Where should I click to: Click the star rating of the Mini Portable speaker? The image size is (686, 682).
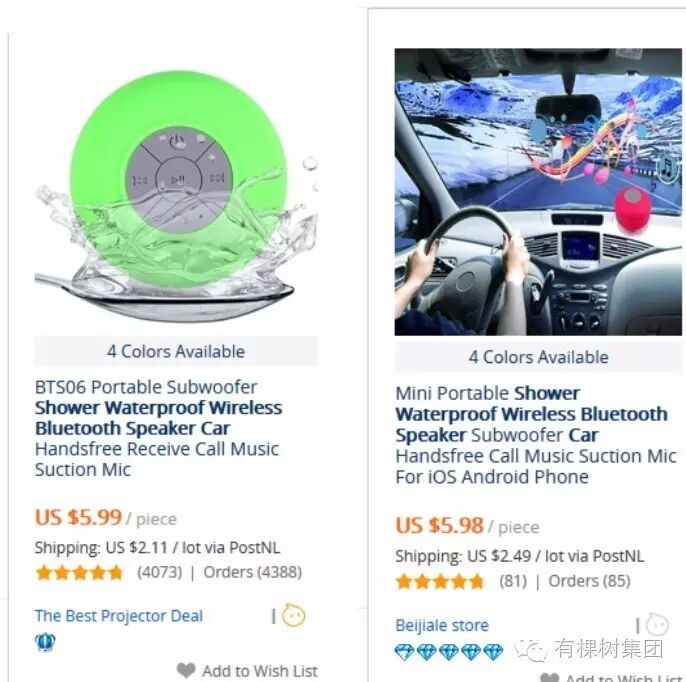click(x=440, y=581)
